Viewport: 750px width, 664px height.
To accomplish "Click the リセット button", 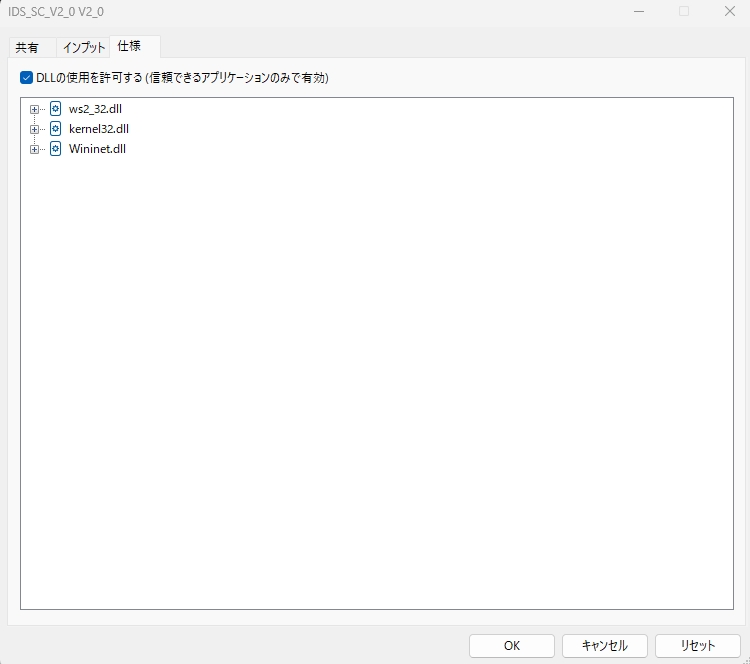I will [698, 646].
